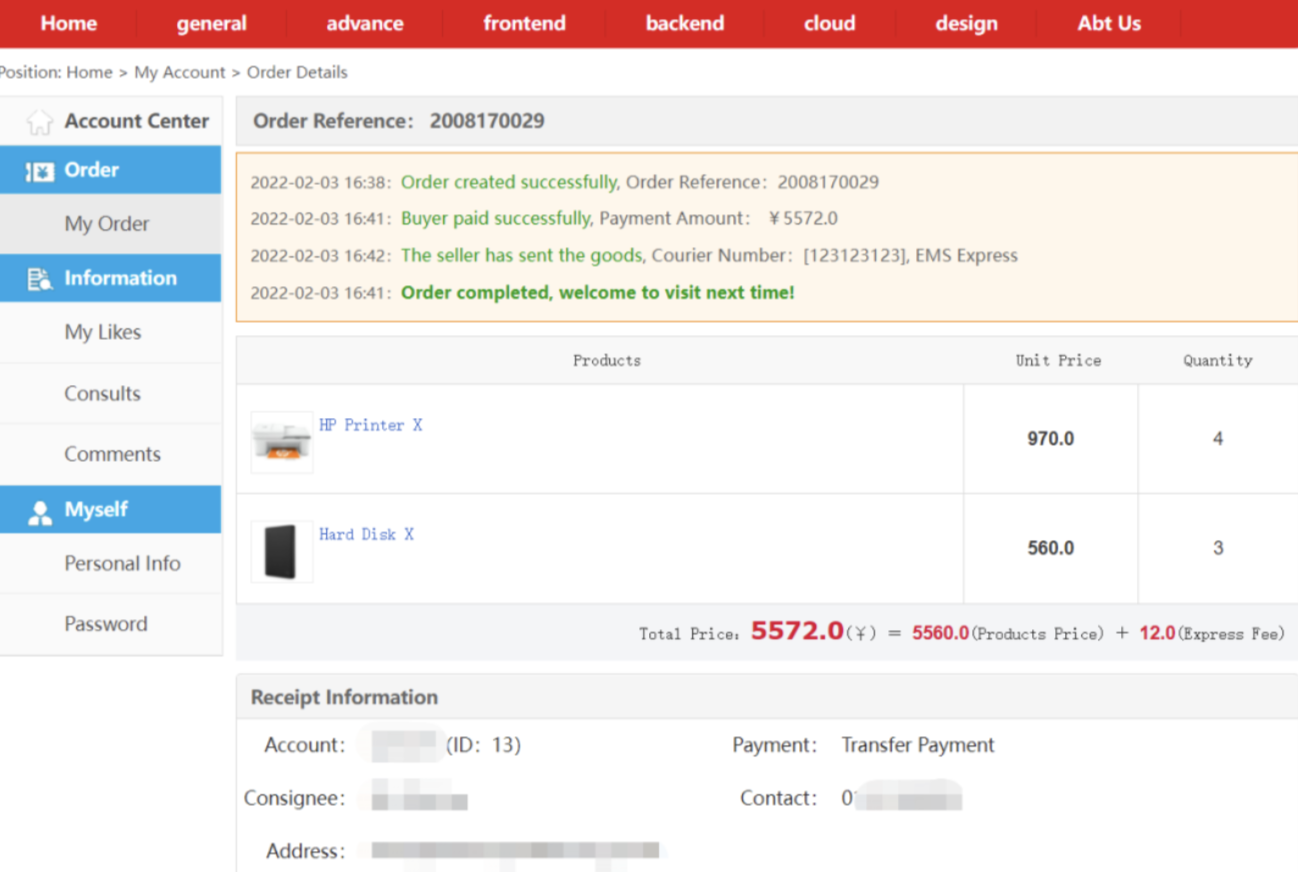Change account Password
Image resolution: width=1298 pixels, height=872 pixels.
pos(105,623)
